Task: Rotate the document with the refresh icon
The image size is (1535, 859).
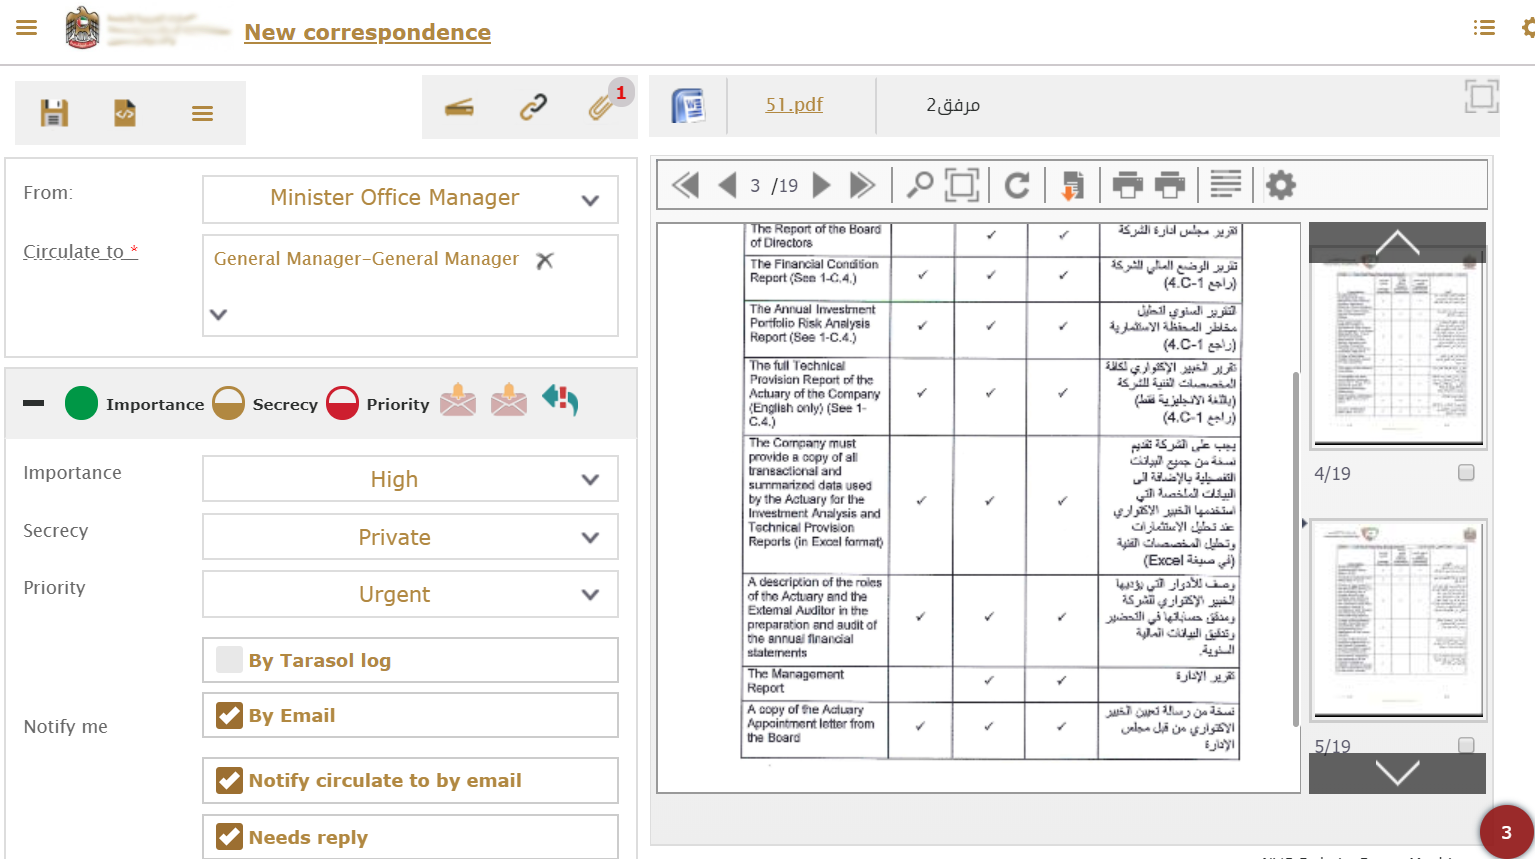Action: (x=1017, y=185)
